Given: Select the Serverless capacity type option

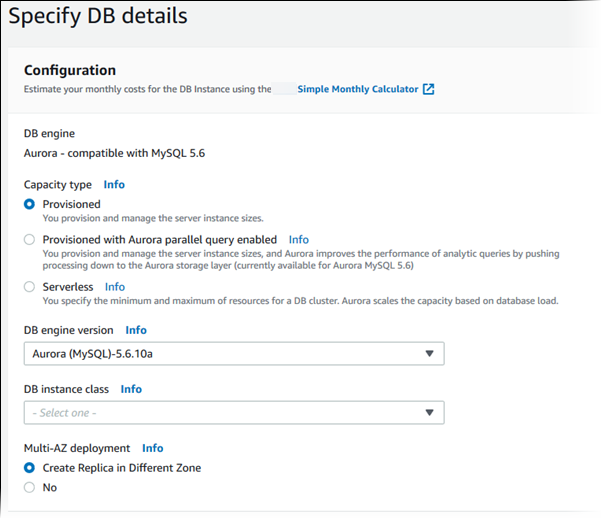Looking at the screenshot, I should click(x=30, y=287).
